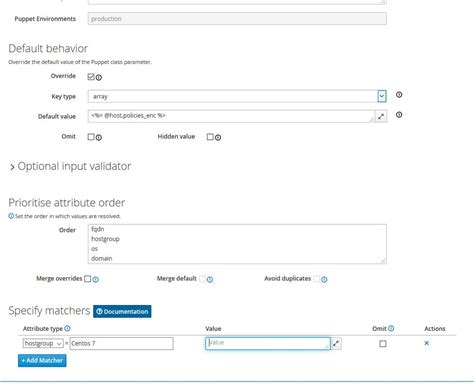
Task: Toggle the Override checkbox
Action: 91,77
